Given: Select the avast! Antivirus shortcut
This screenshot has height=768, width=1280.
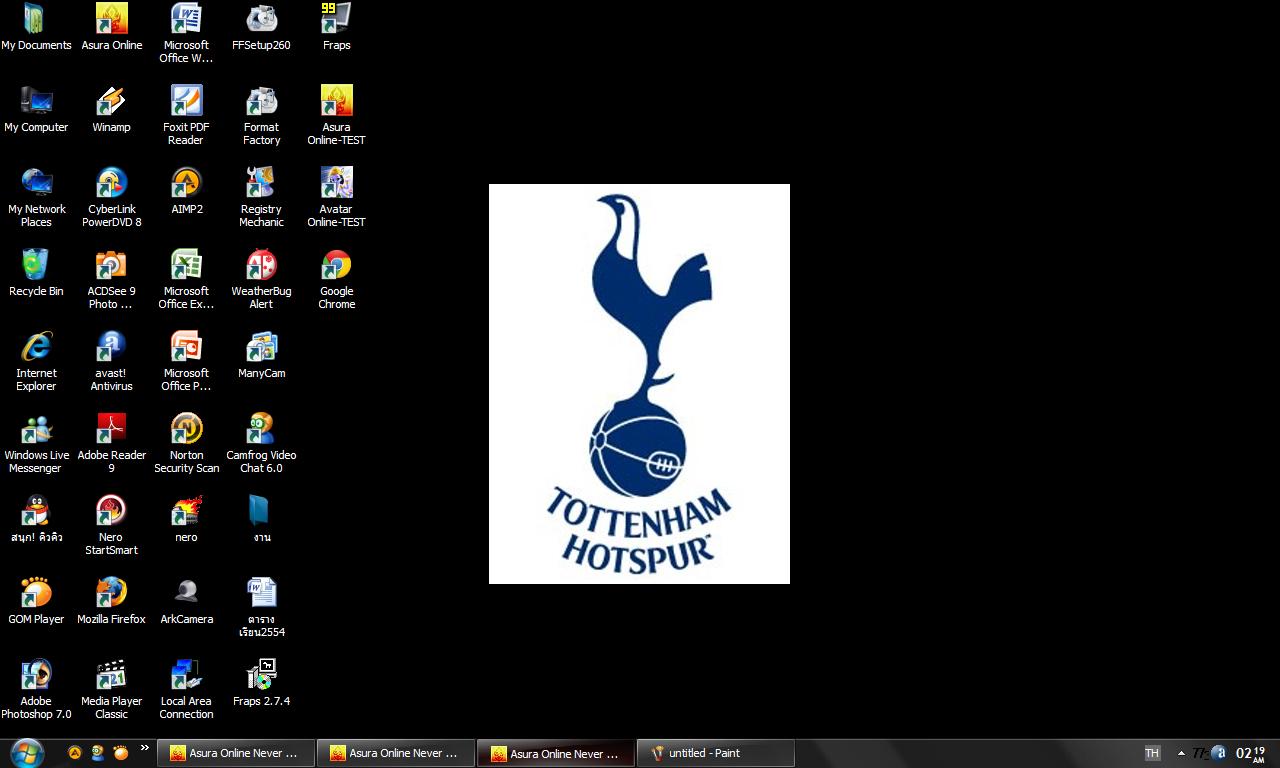Looking at the screenshot, I should (111, 361).
